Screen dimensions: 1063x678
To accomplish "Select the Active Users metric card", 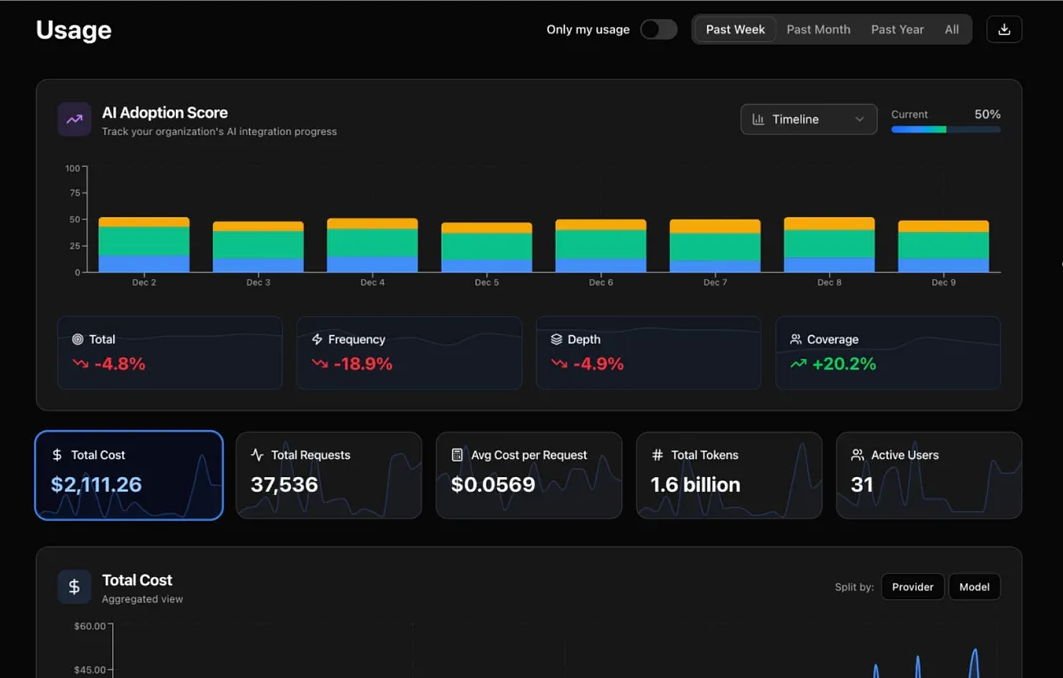I will click(x=928, y=476).
